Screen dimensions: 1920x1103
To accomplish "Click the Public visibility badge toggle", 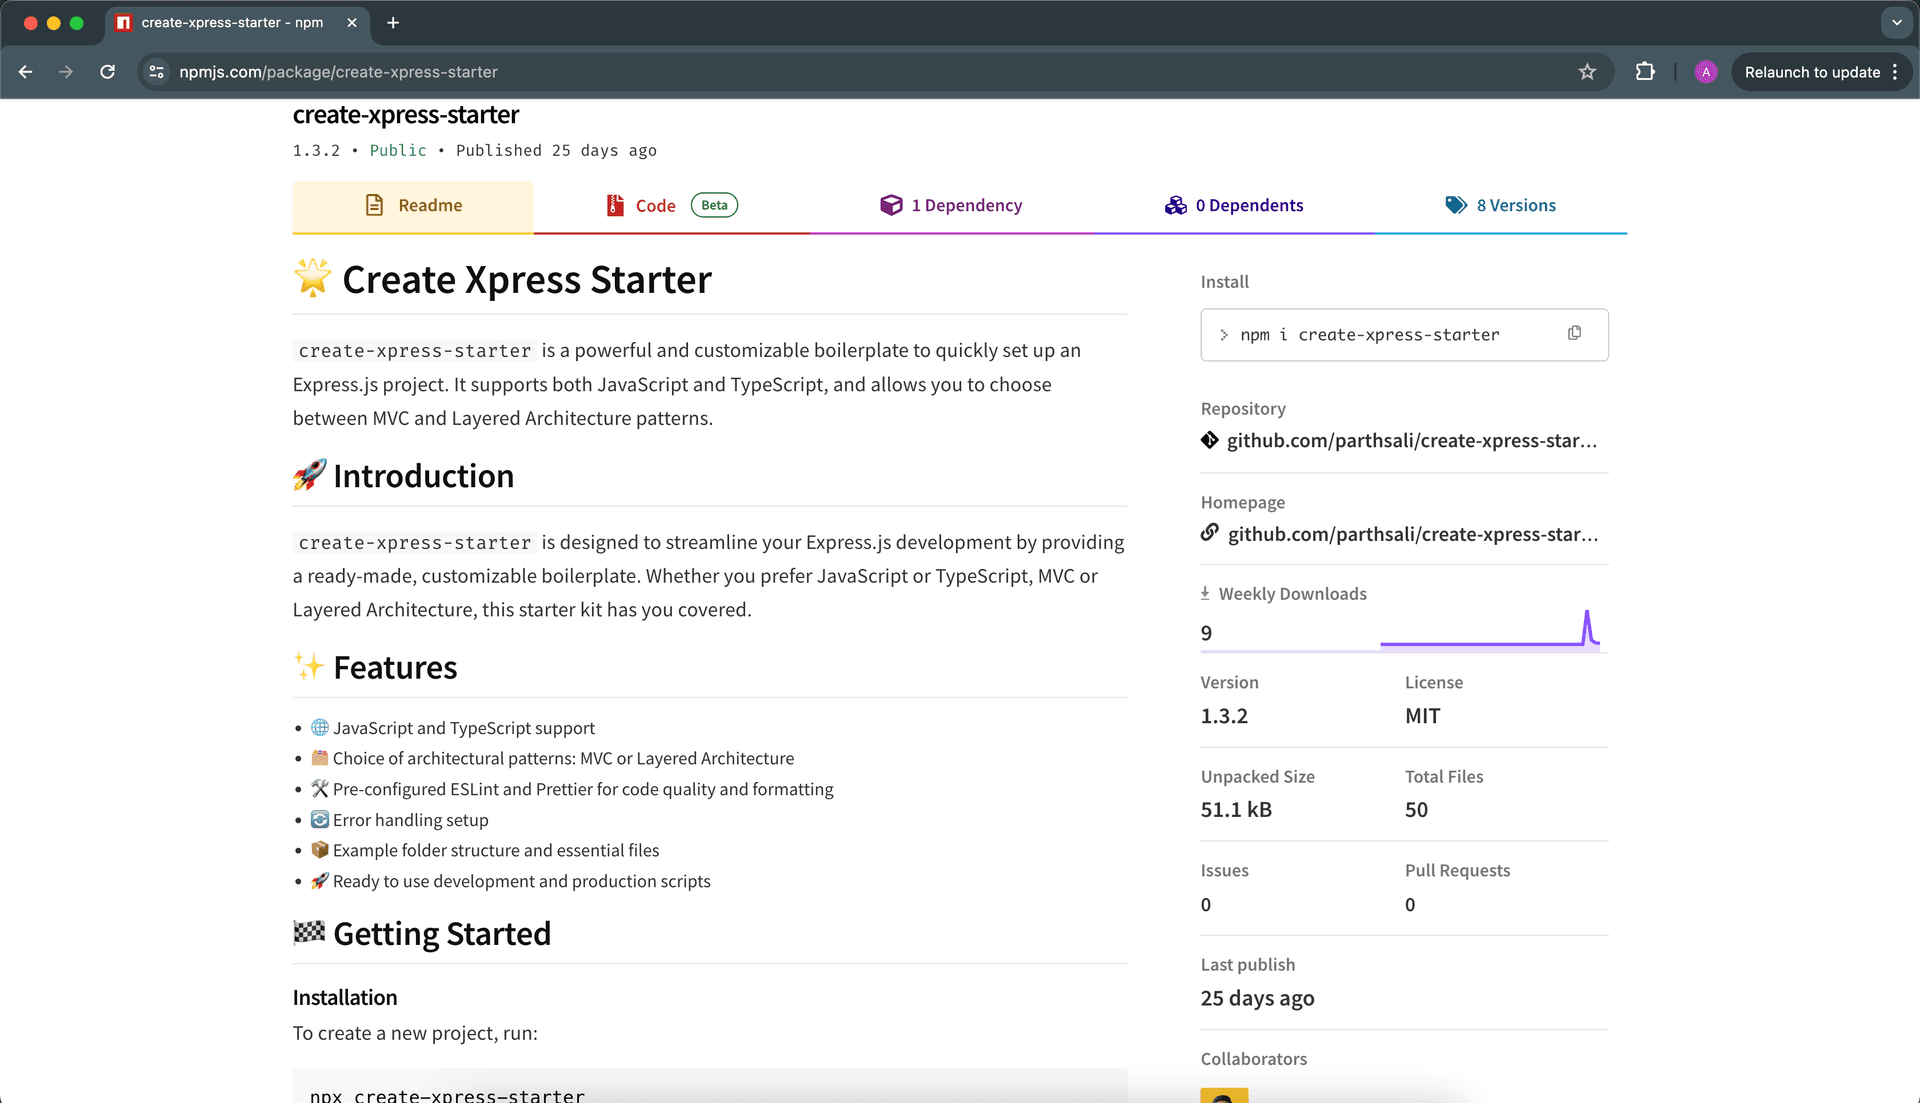I will [397, 150].
